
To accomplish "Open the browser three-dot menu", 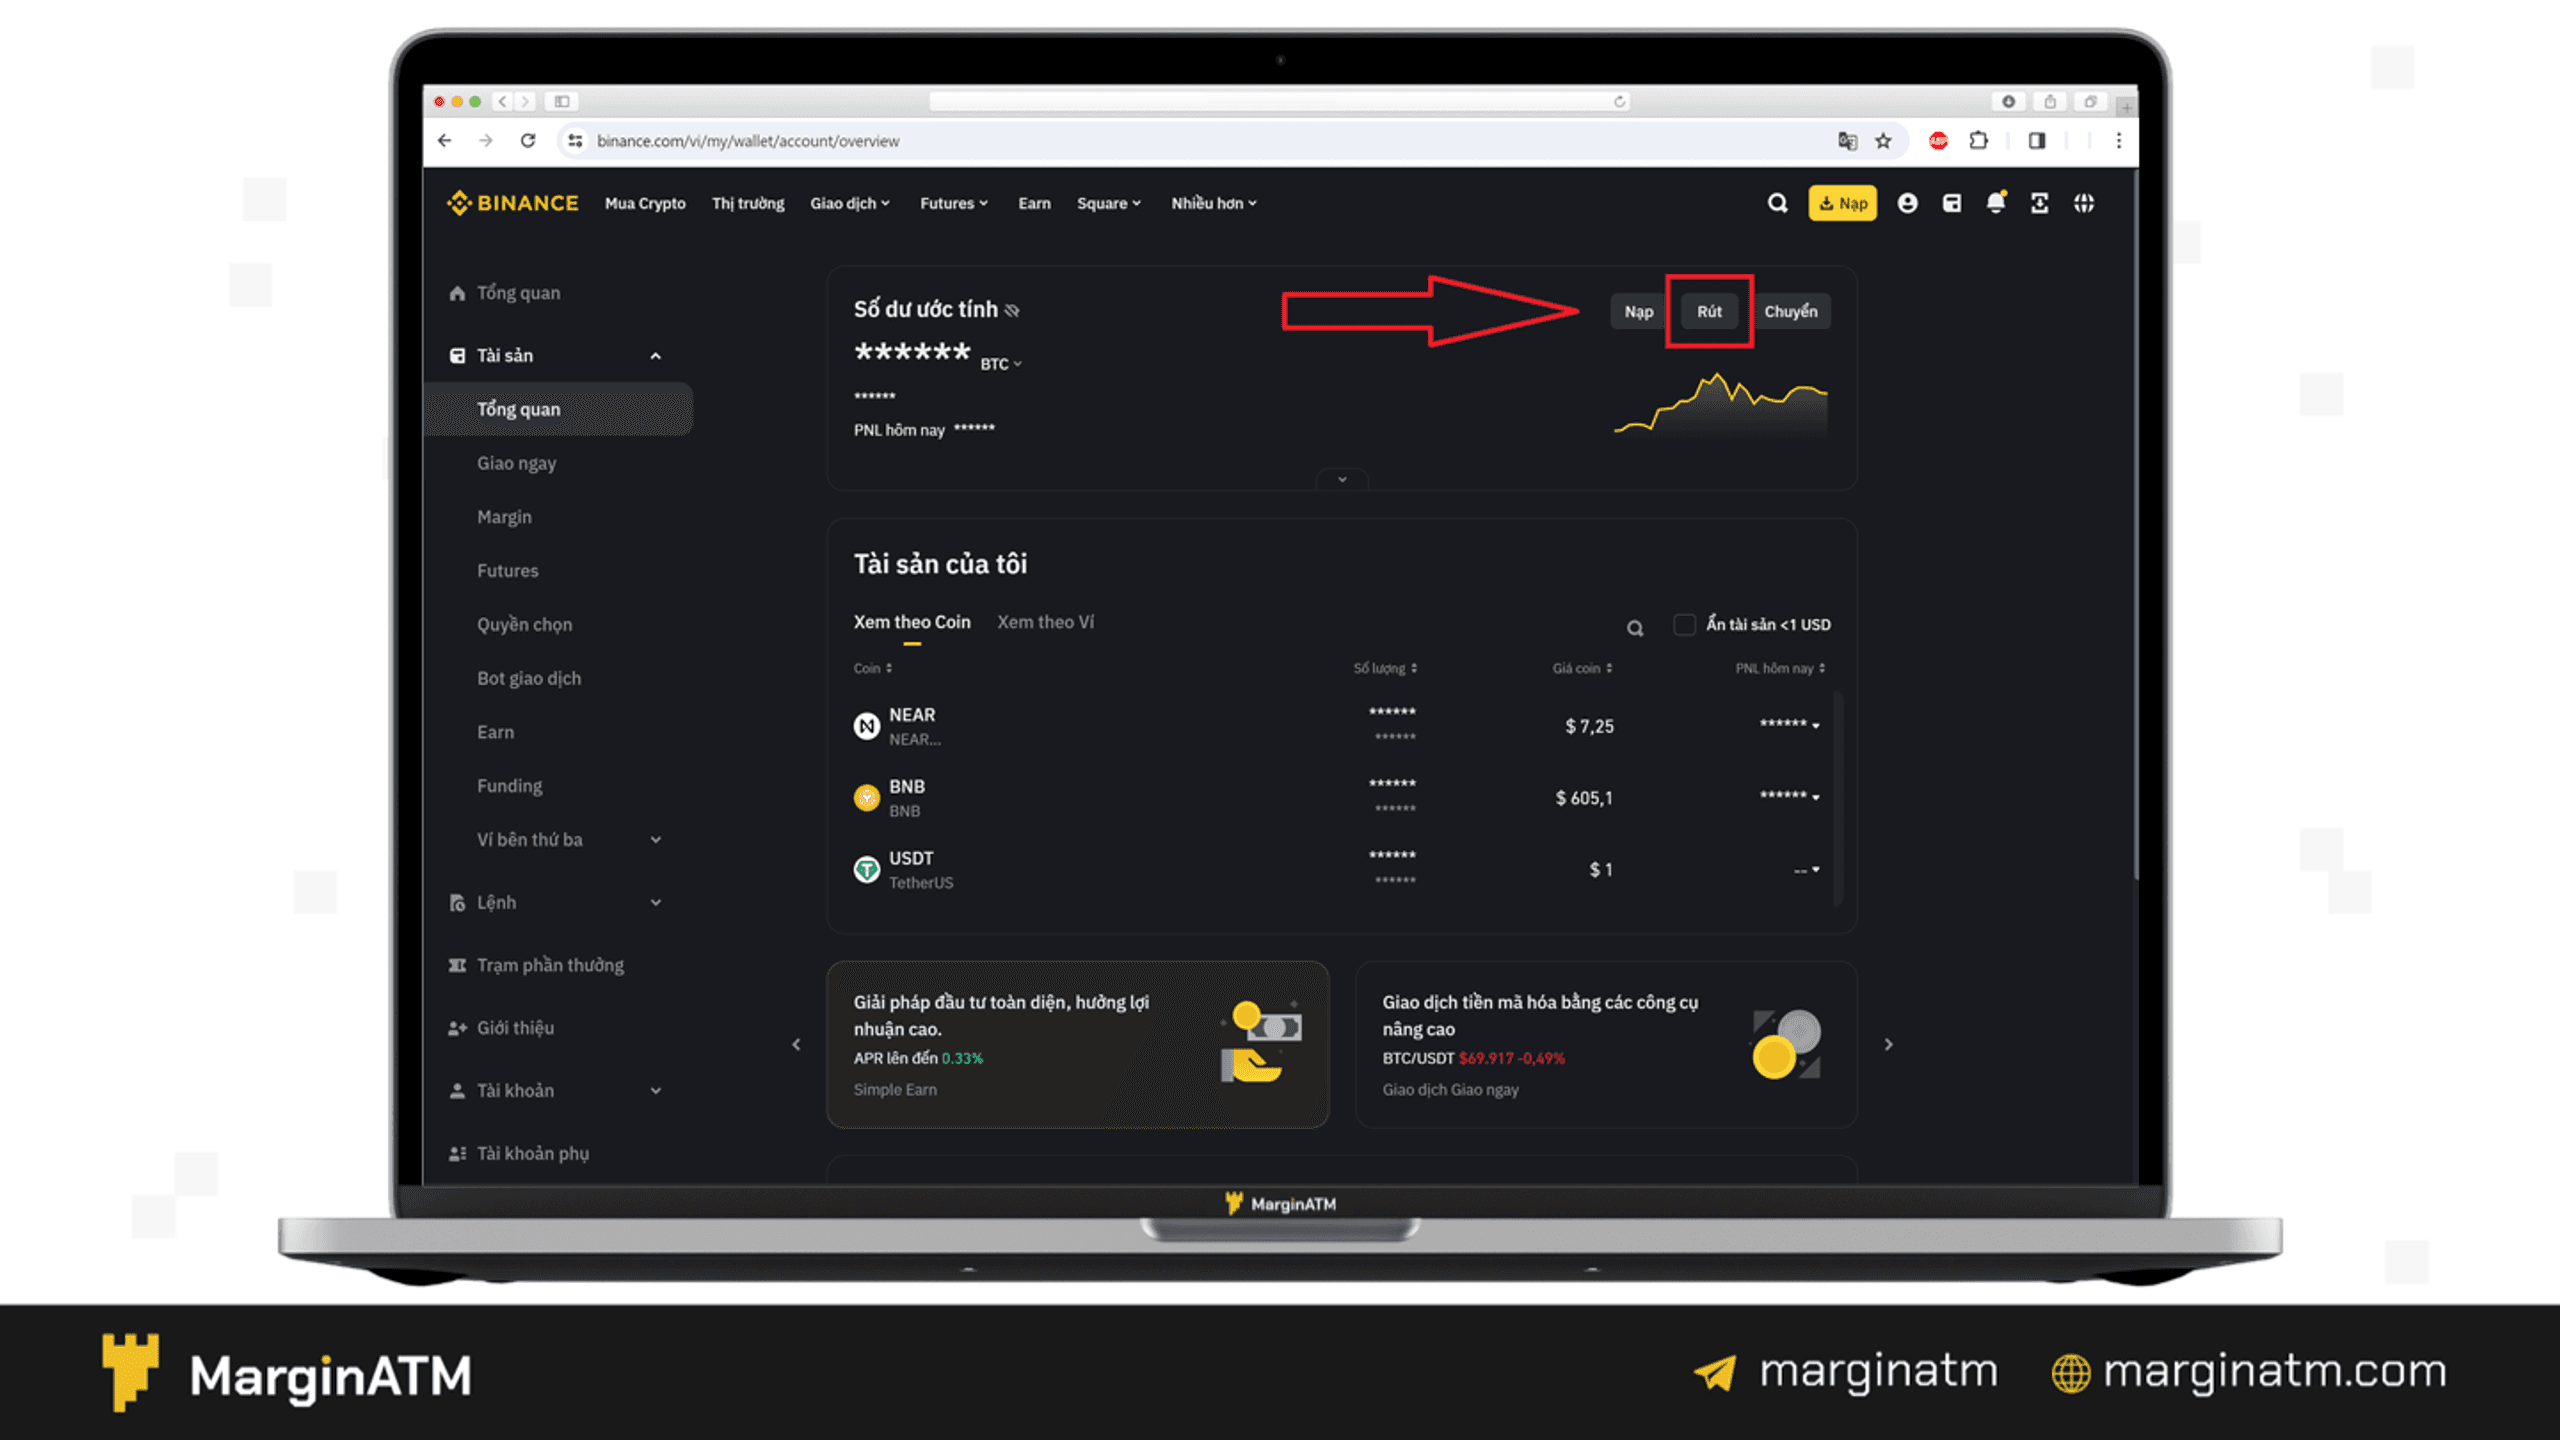I will [x=2118, y=141].
